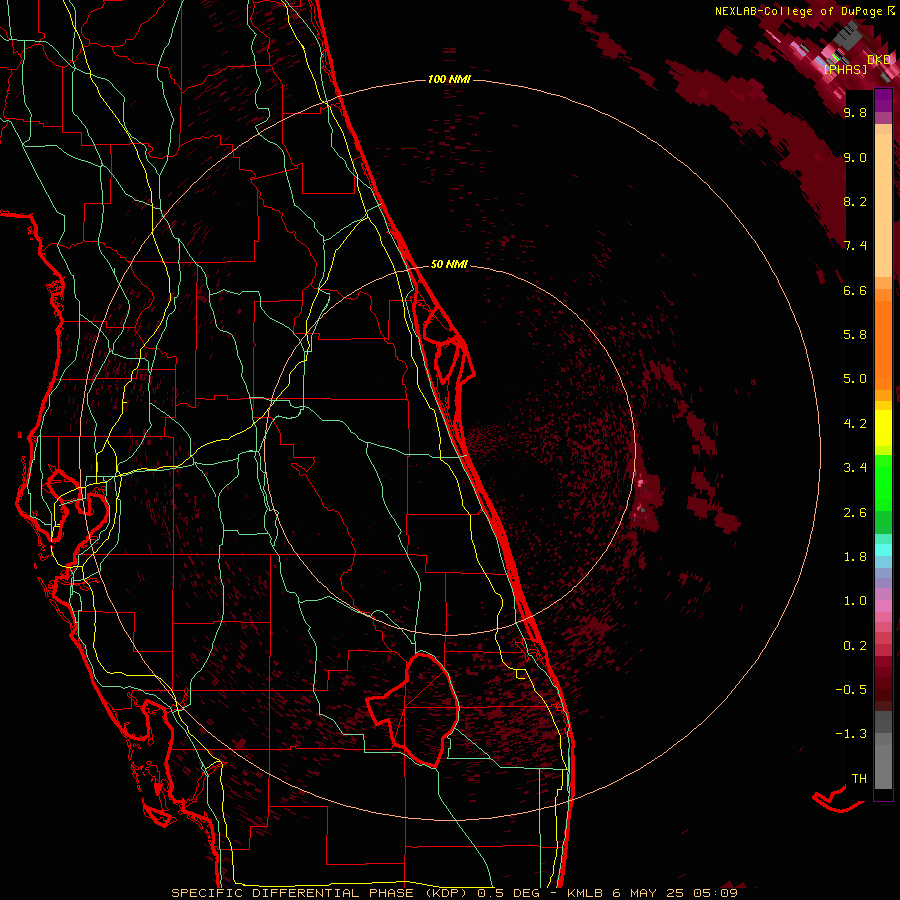Screen dimensions: 900x900
Task: Click the 4.2 value on the scale
Action: coord(855,424)
